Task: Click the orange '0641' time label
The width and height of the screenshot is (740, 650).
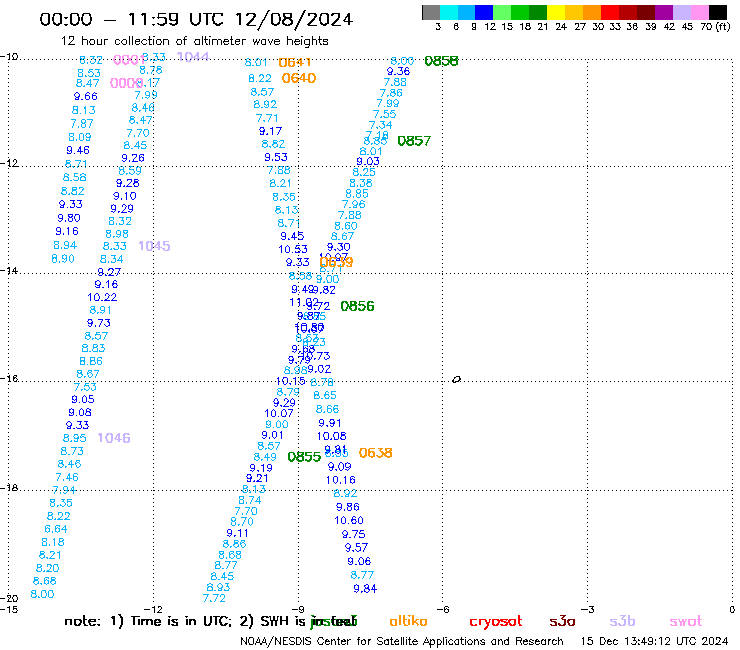Action: 294,62
